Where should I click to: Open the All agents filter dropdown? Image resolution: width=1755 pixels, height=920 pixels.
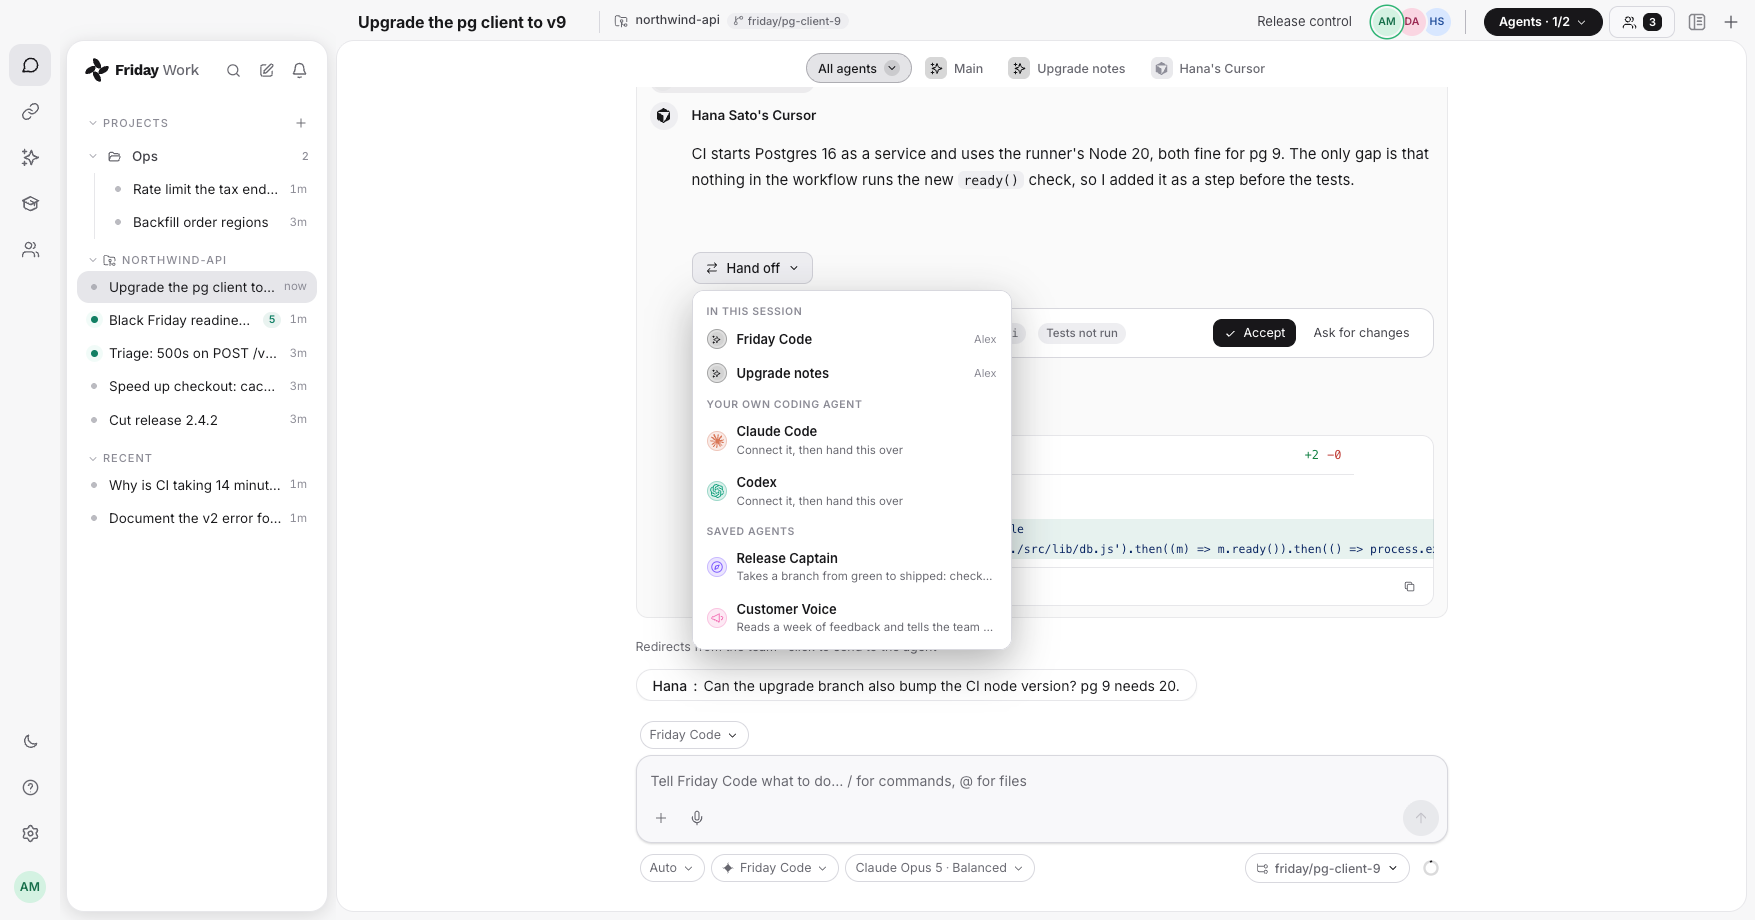pos(858,68)
